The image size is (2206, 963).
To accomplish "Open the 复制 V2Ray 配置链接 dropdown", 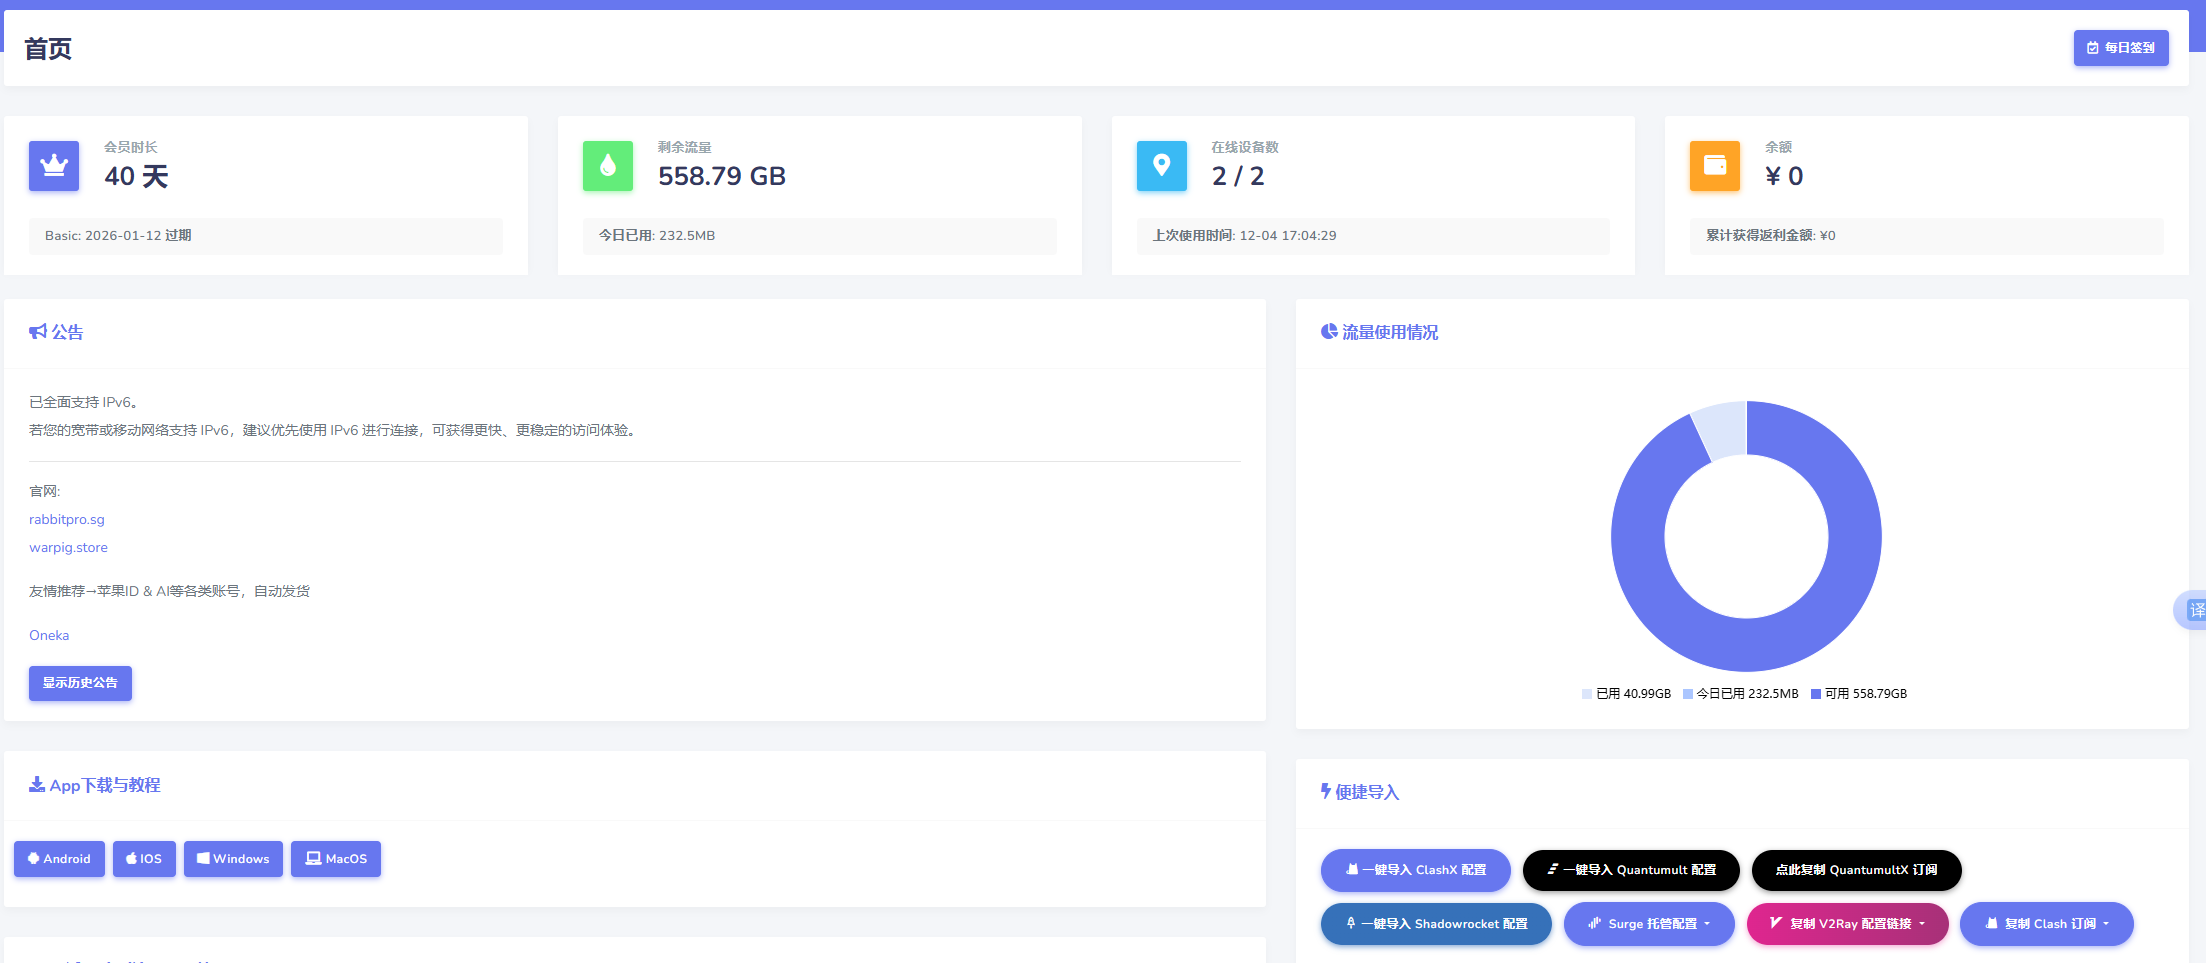I will (x=1847, y=924).
